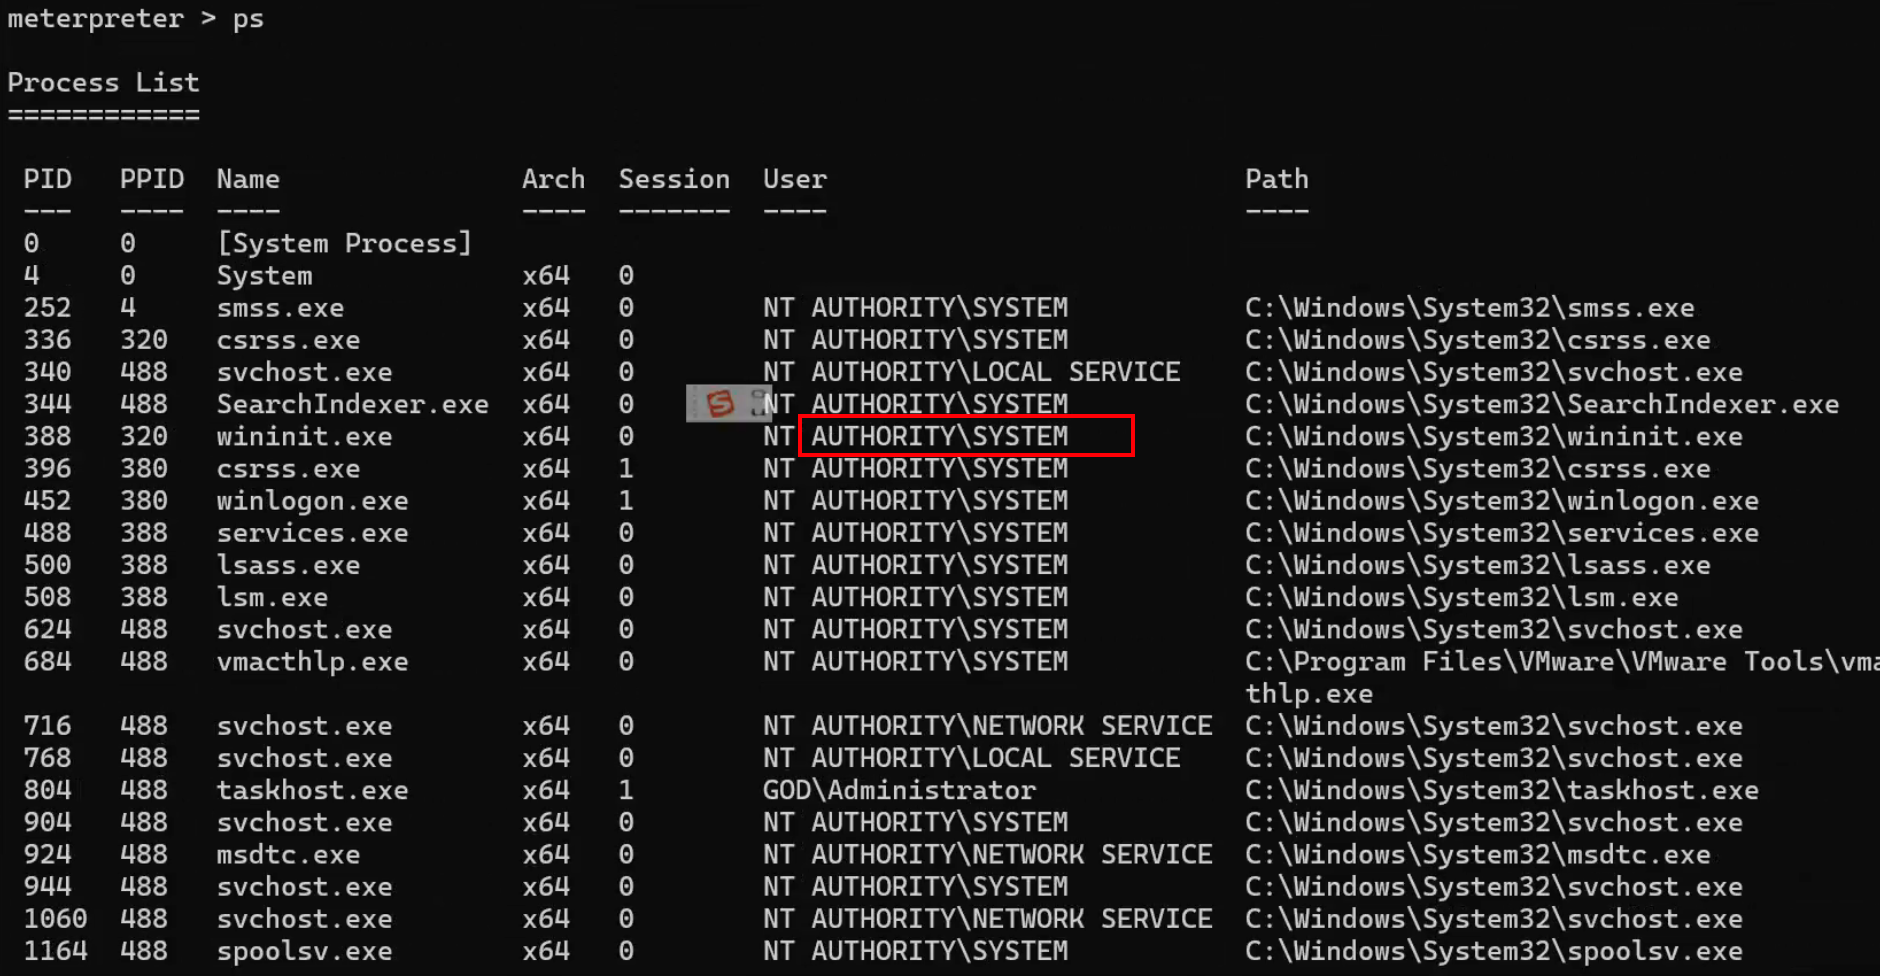The height and width of the screenshot is (976, 1880).
Task: Click the meterpreter prompt text
Action: coord(95,19)
